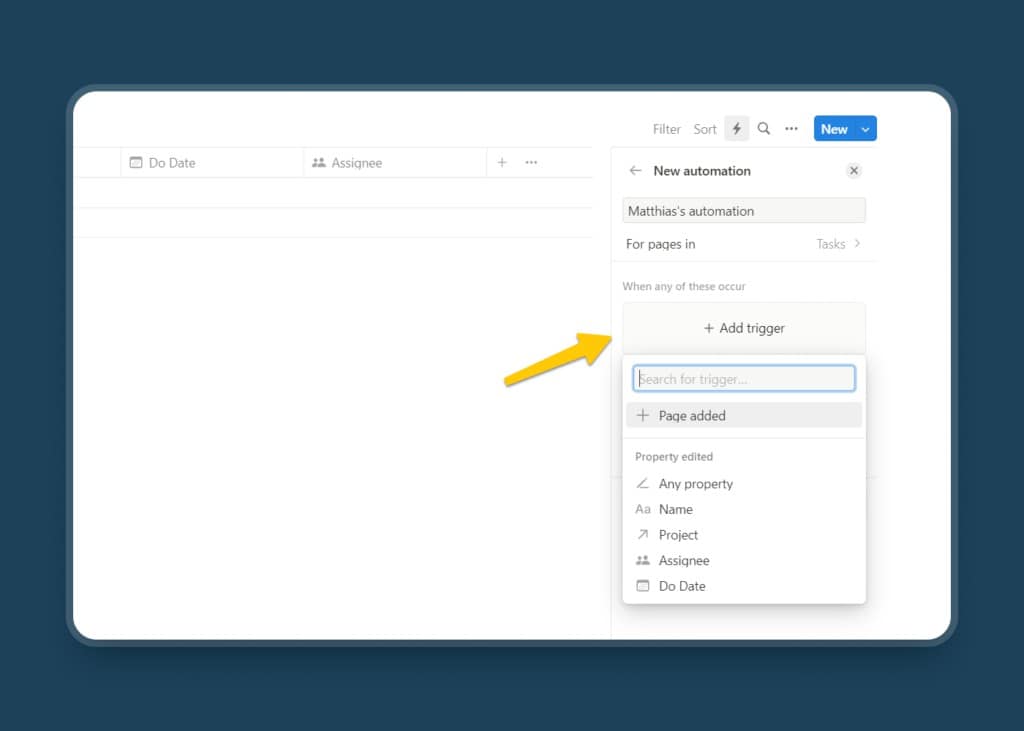1024x731 pixels.
Task: Select the Name property trigger
Action: click(x=675, y=509)
